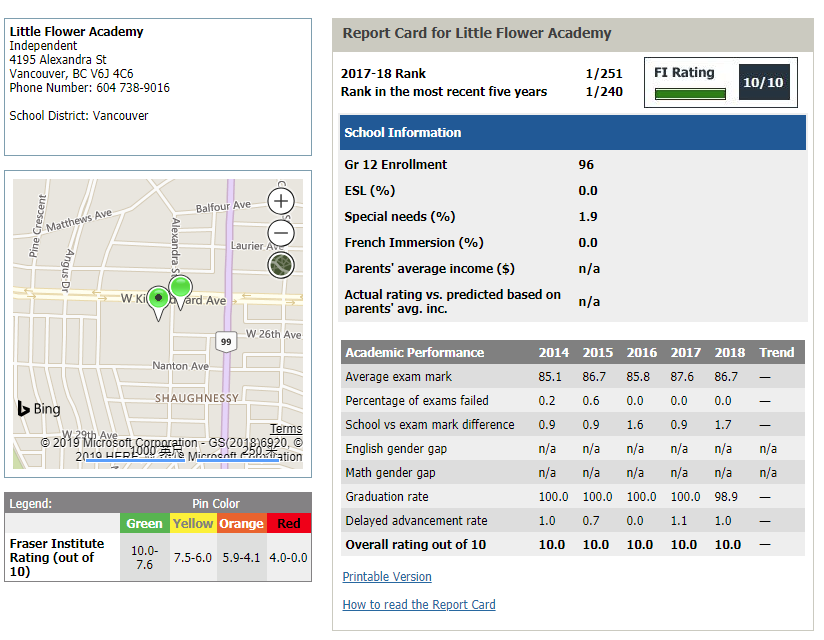
Task: Click English gender gap row label
Action: pyautogui.click(x=396, y=449)
